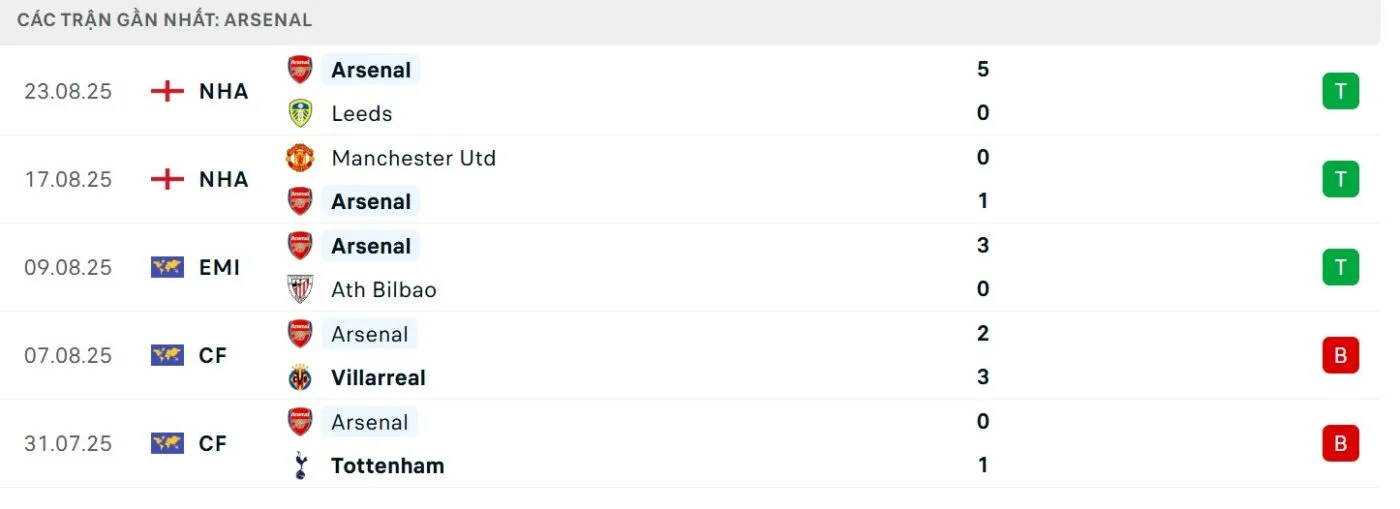Click the 09.08.25 match date
The height and width of the screenshot is (509, 1400).
(x=68, y=267)
